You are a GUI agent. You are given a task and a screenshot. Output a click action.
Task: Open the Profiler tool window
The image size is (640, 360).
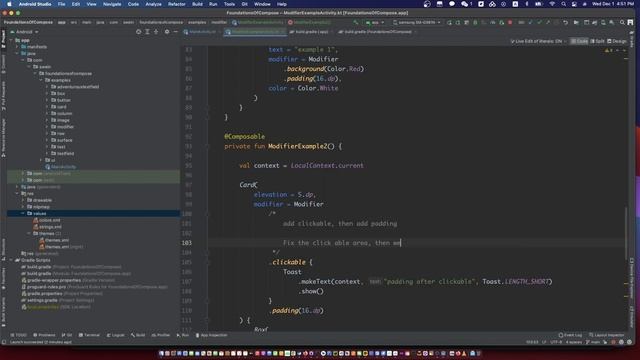161,335
